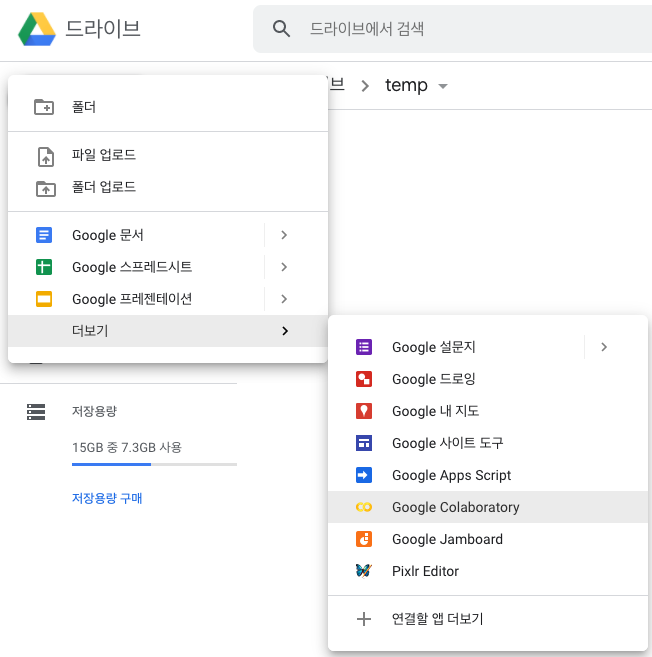Open the temp folder dropdown arrow
Image resolution: width=652 pixels, height=657 pixels.
pos(443,86)
